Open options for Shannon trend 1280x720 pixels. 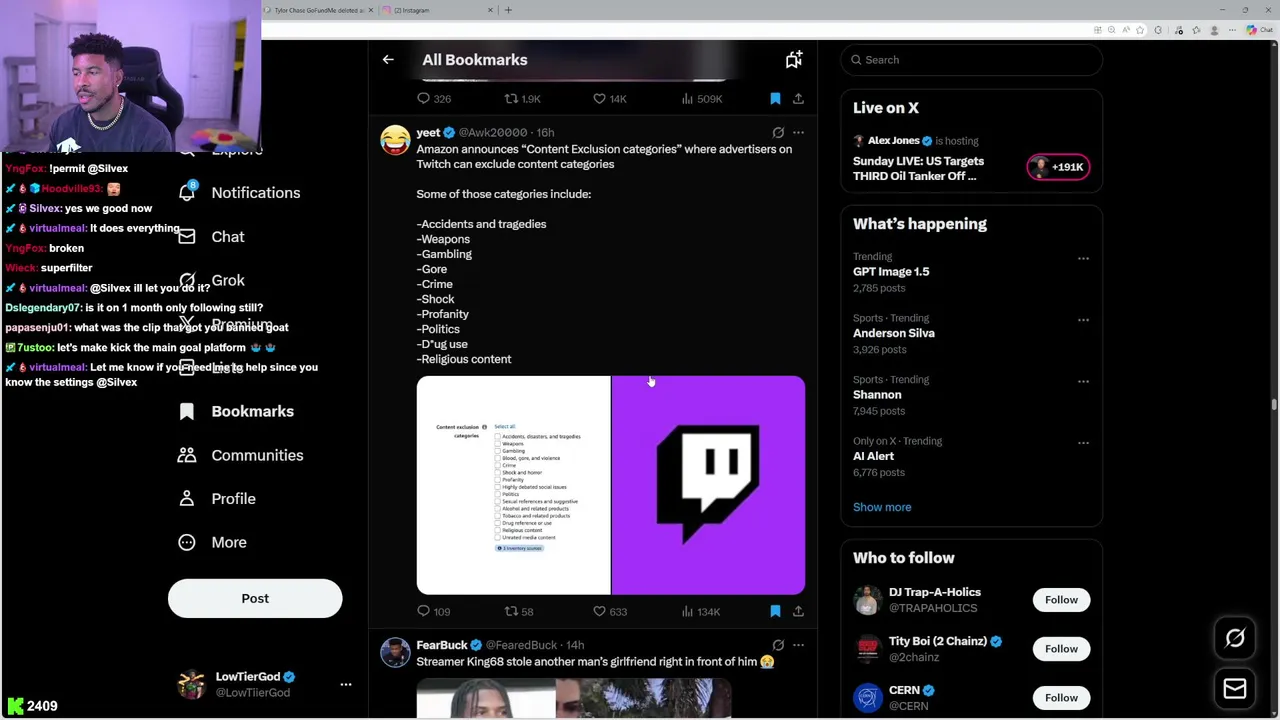pos(1083,381)
